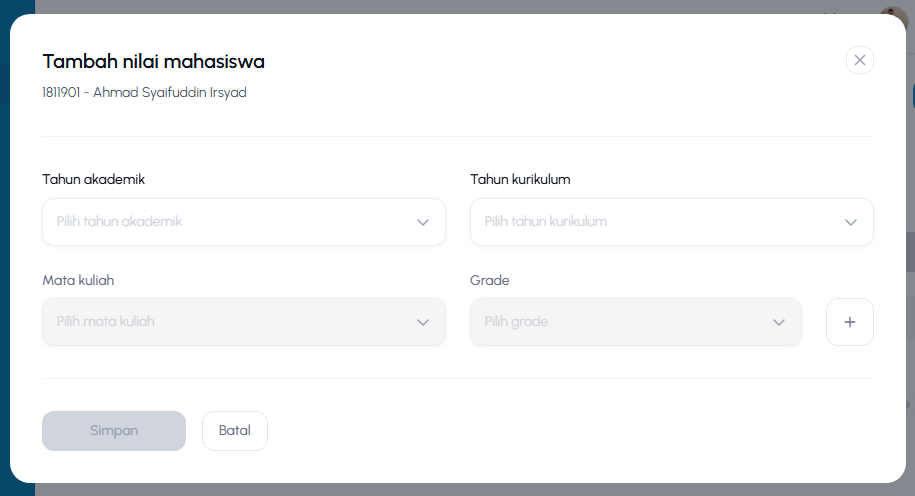Click the Tahun akademik field label
This screenshot has width=915, height=496.
coord(93,179)
